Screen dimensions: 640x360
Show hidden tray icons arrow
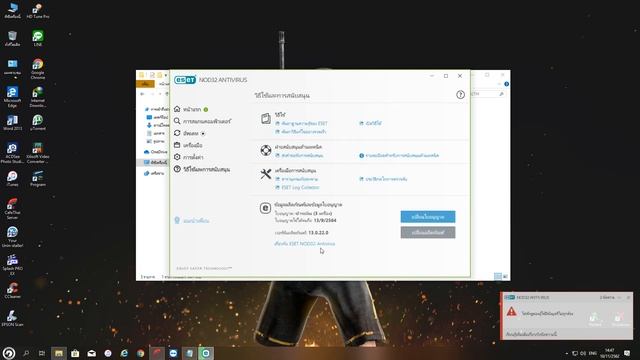567,353
